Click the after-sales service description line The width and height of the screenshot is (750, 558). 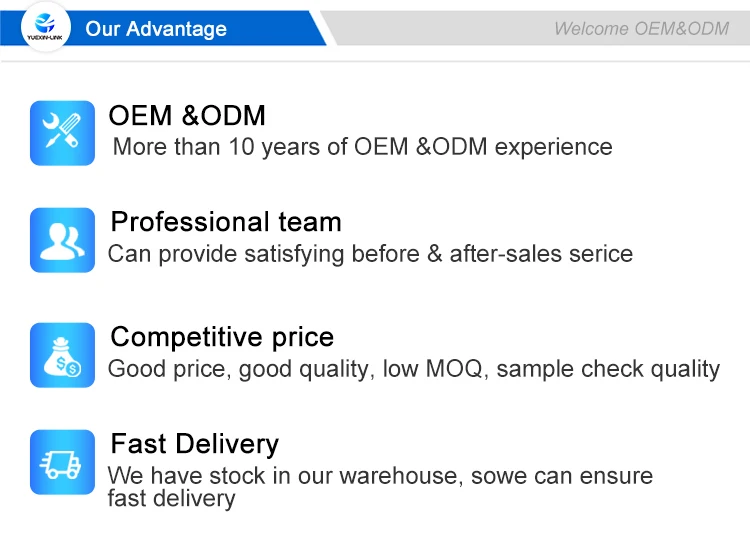coord(370,254)
